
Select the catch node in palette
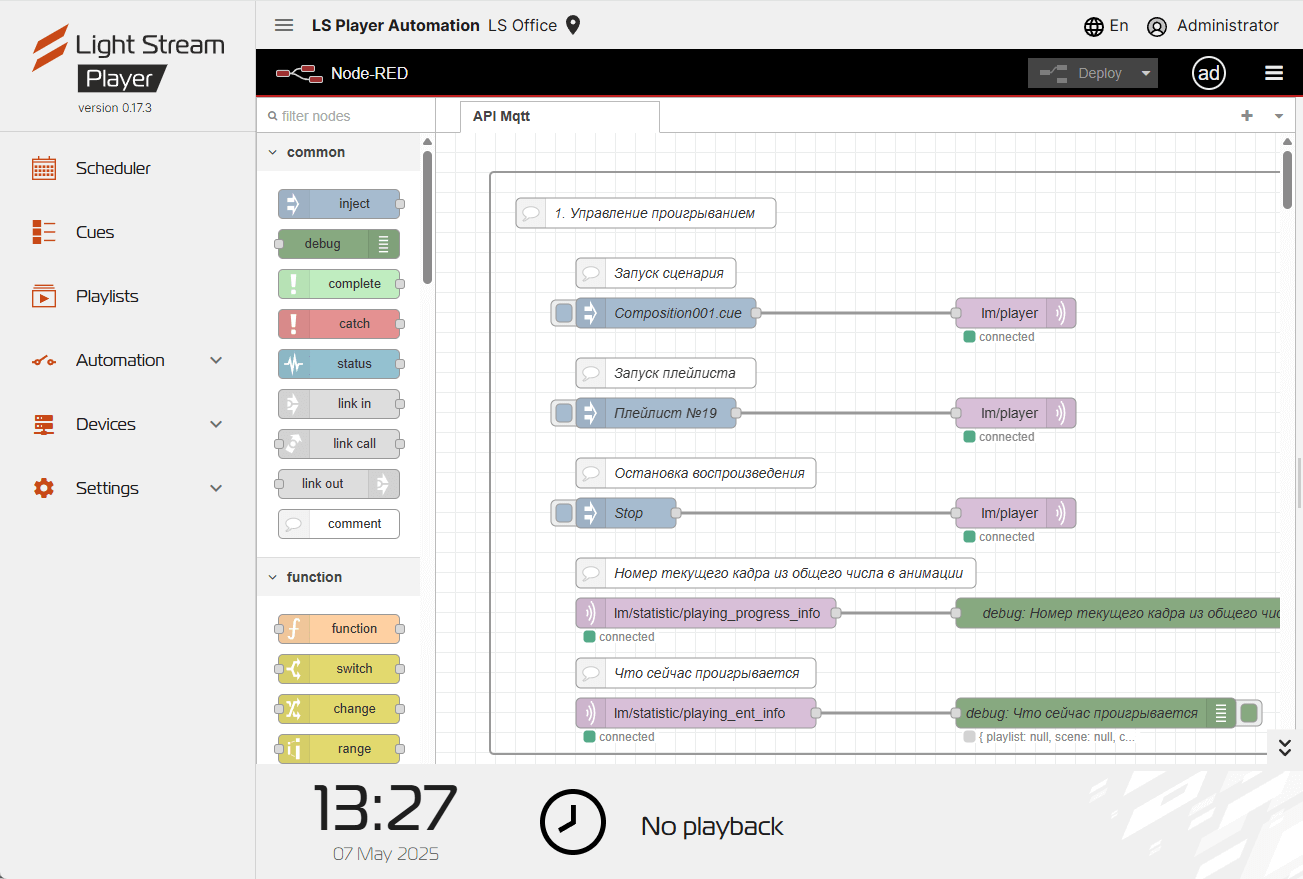pyautogui.click(x=339, y=324)
